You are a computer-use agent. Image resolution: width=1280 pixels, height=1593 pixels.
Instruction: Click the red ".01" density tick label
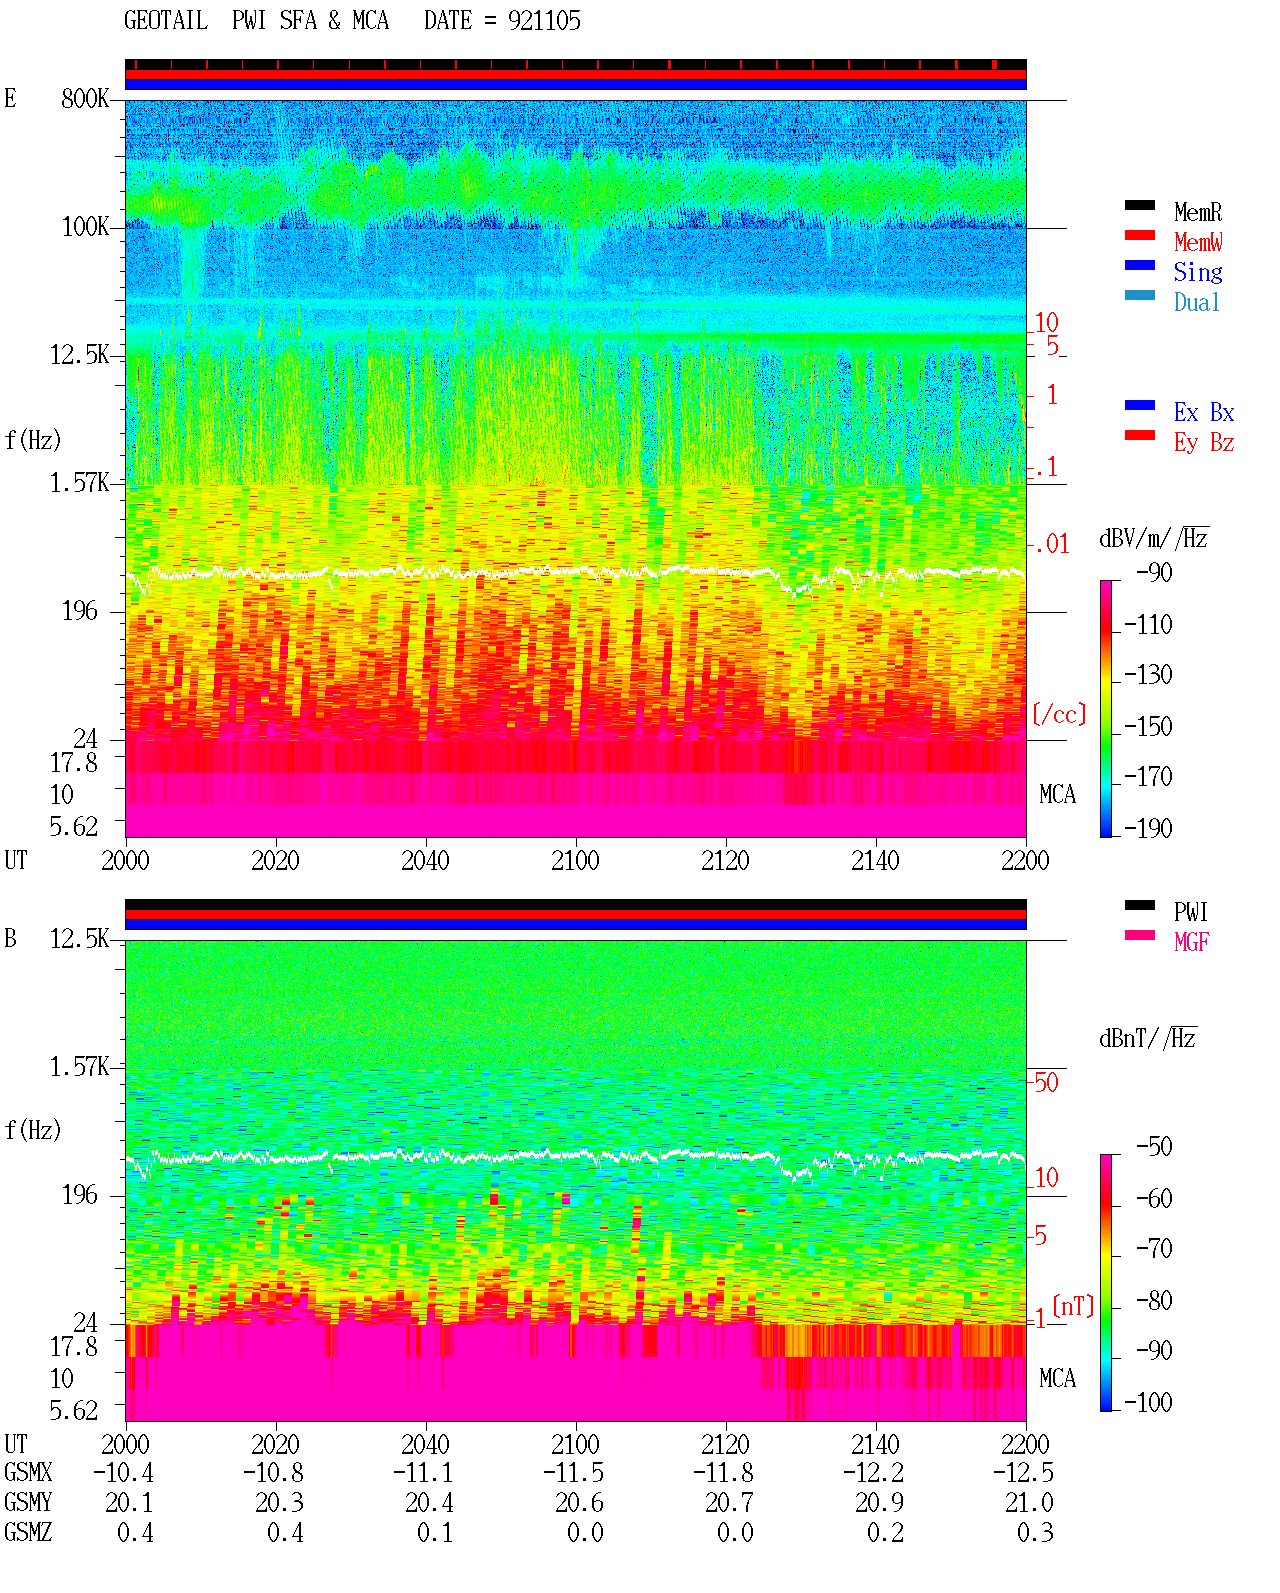(1052, 545)
